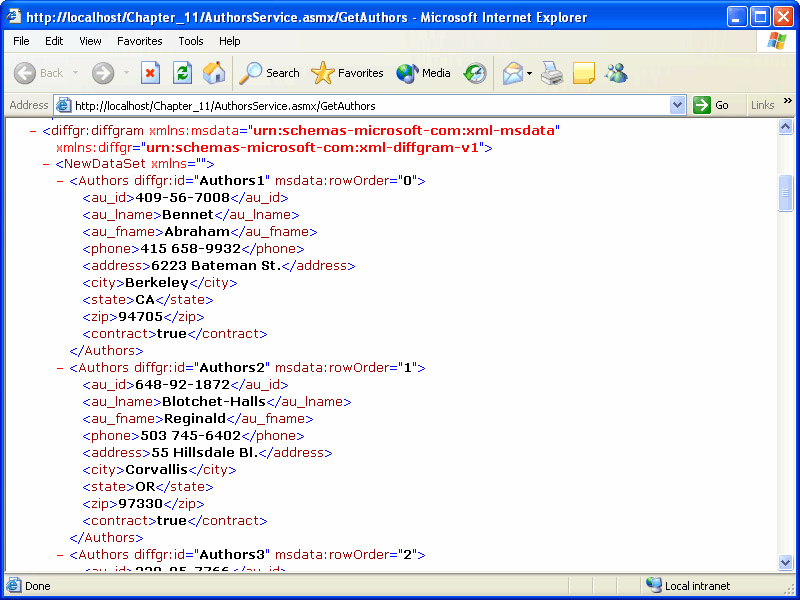Screen dimensions: 800x600
Task: Click the vertical scrollbar down arrow
Action: coord(786,565)
